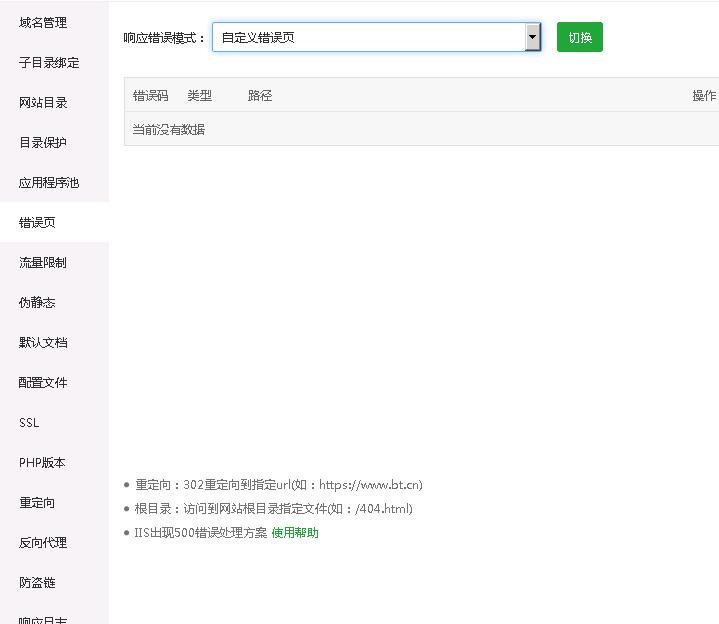The image size is (719, 624).
Task: Click the green 切换 button
Action: click(580, 37)
